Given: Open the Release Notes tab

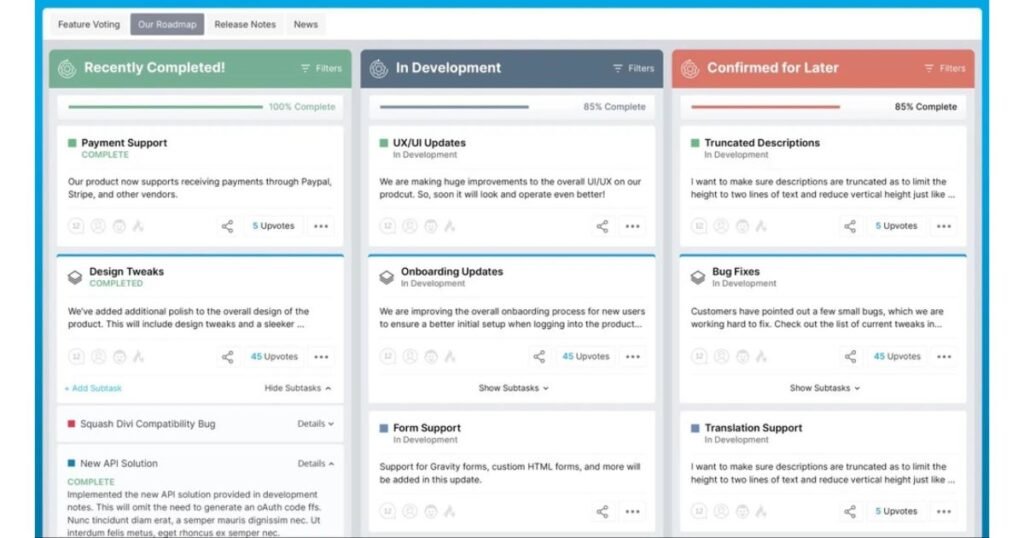Looking at the screenshot, I should [x=245, y=24].
